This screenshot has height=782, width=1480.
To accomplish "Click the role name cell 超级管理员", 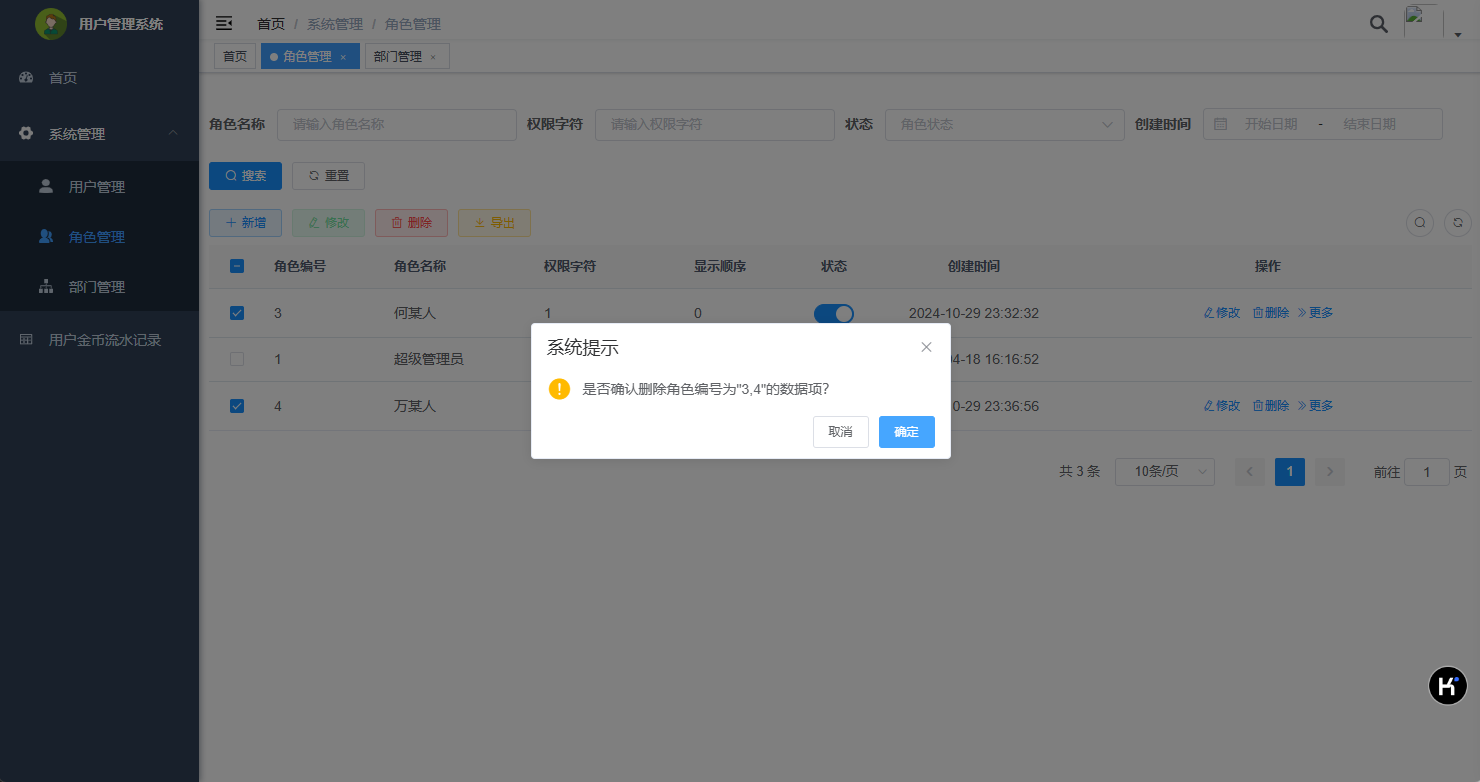I will pos(429,359).
